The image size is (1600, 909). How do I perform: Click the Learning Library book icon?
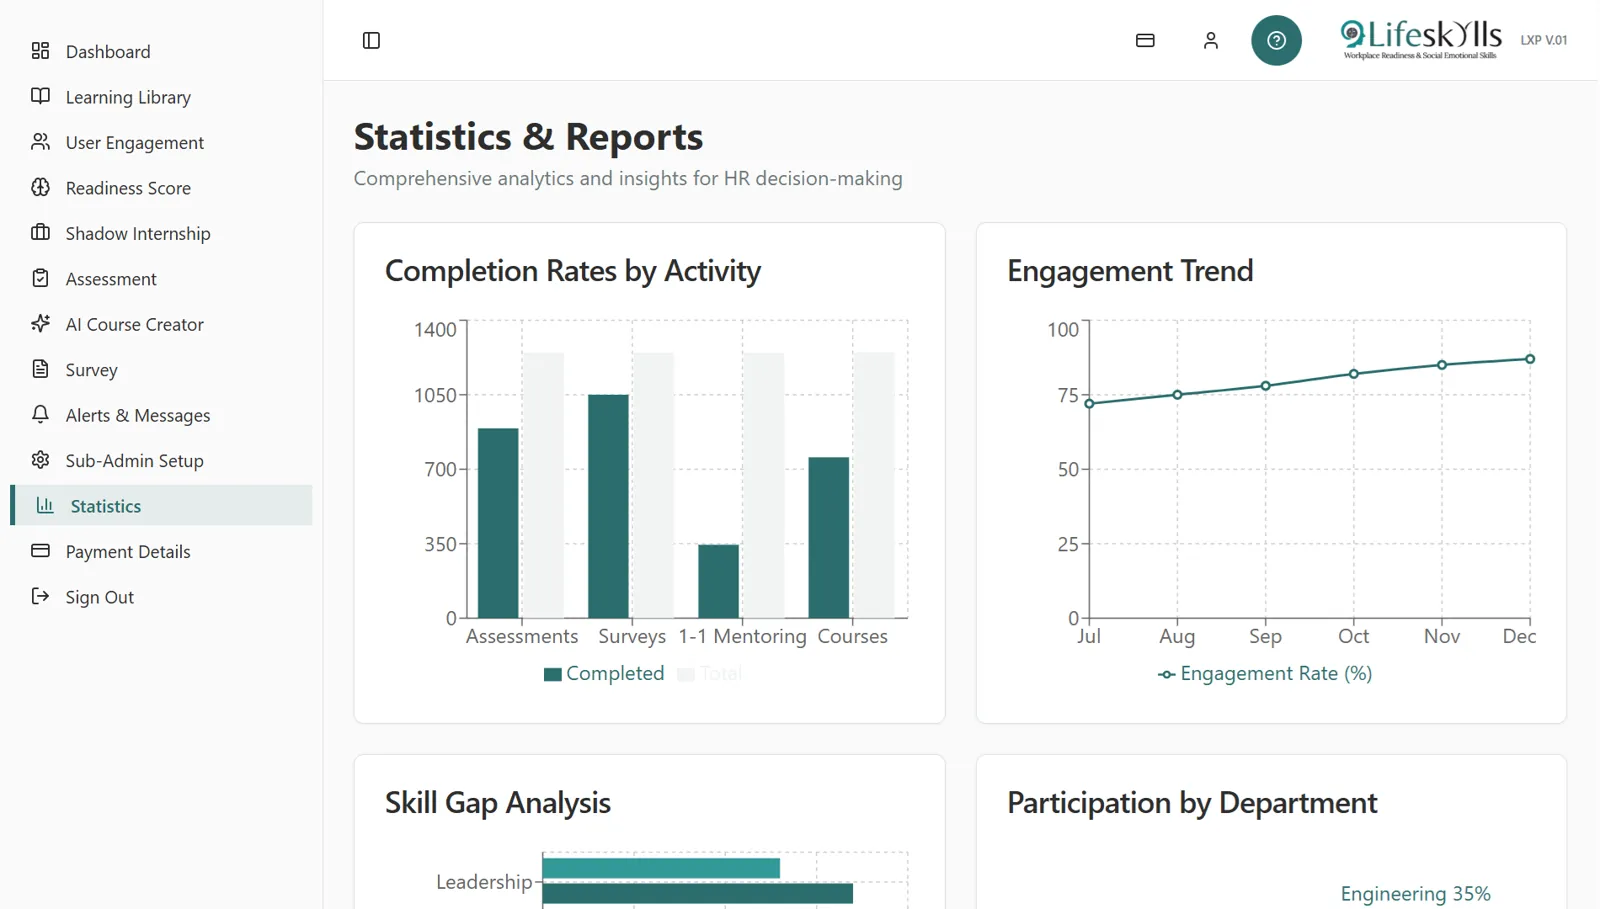tap(40, 96)
